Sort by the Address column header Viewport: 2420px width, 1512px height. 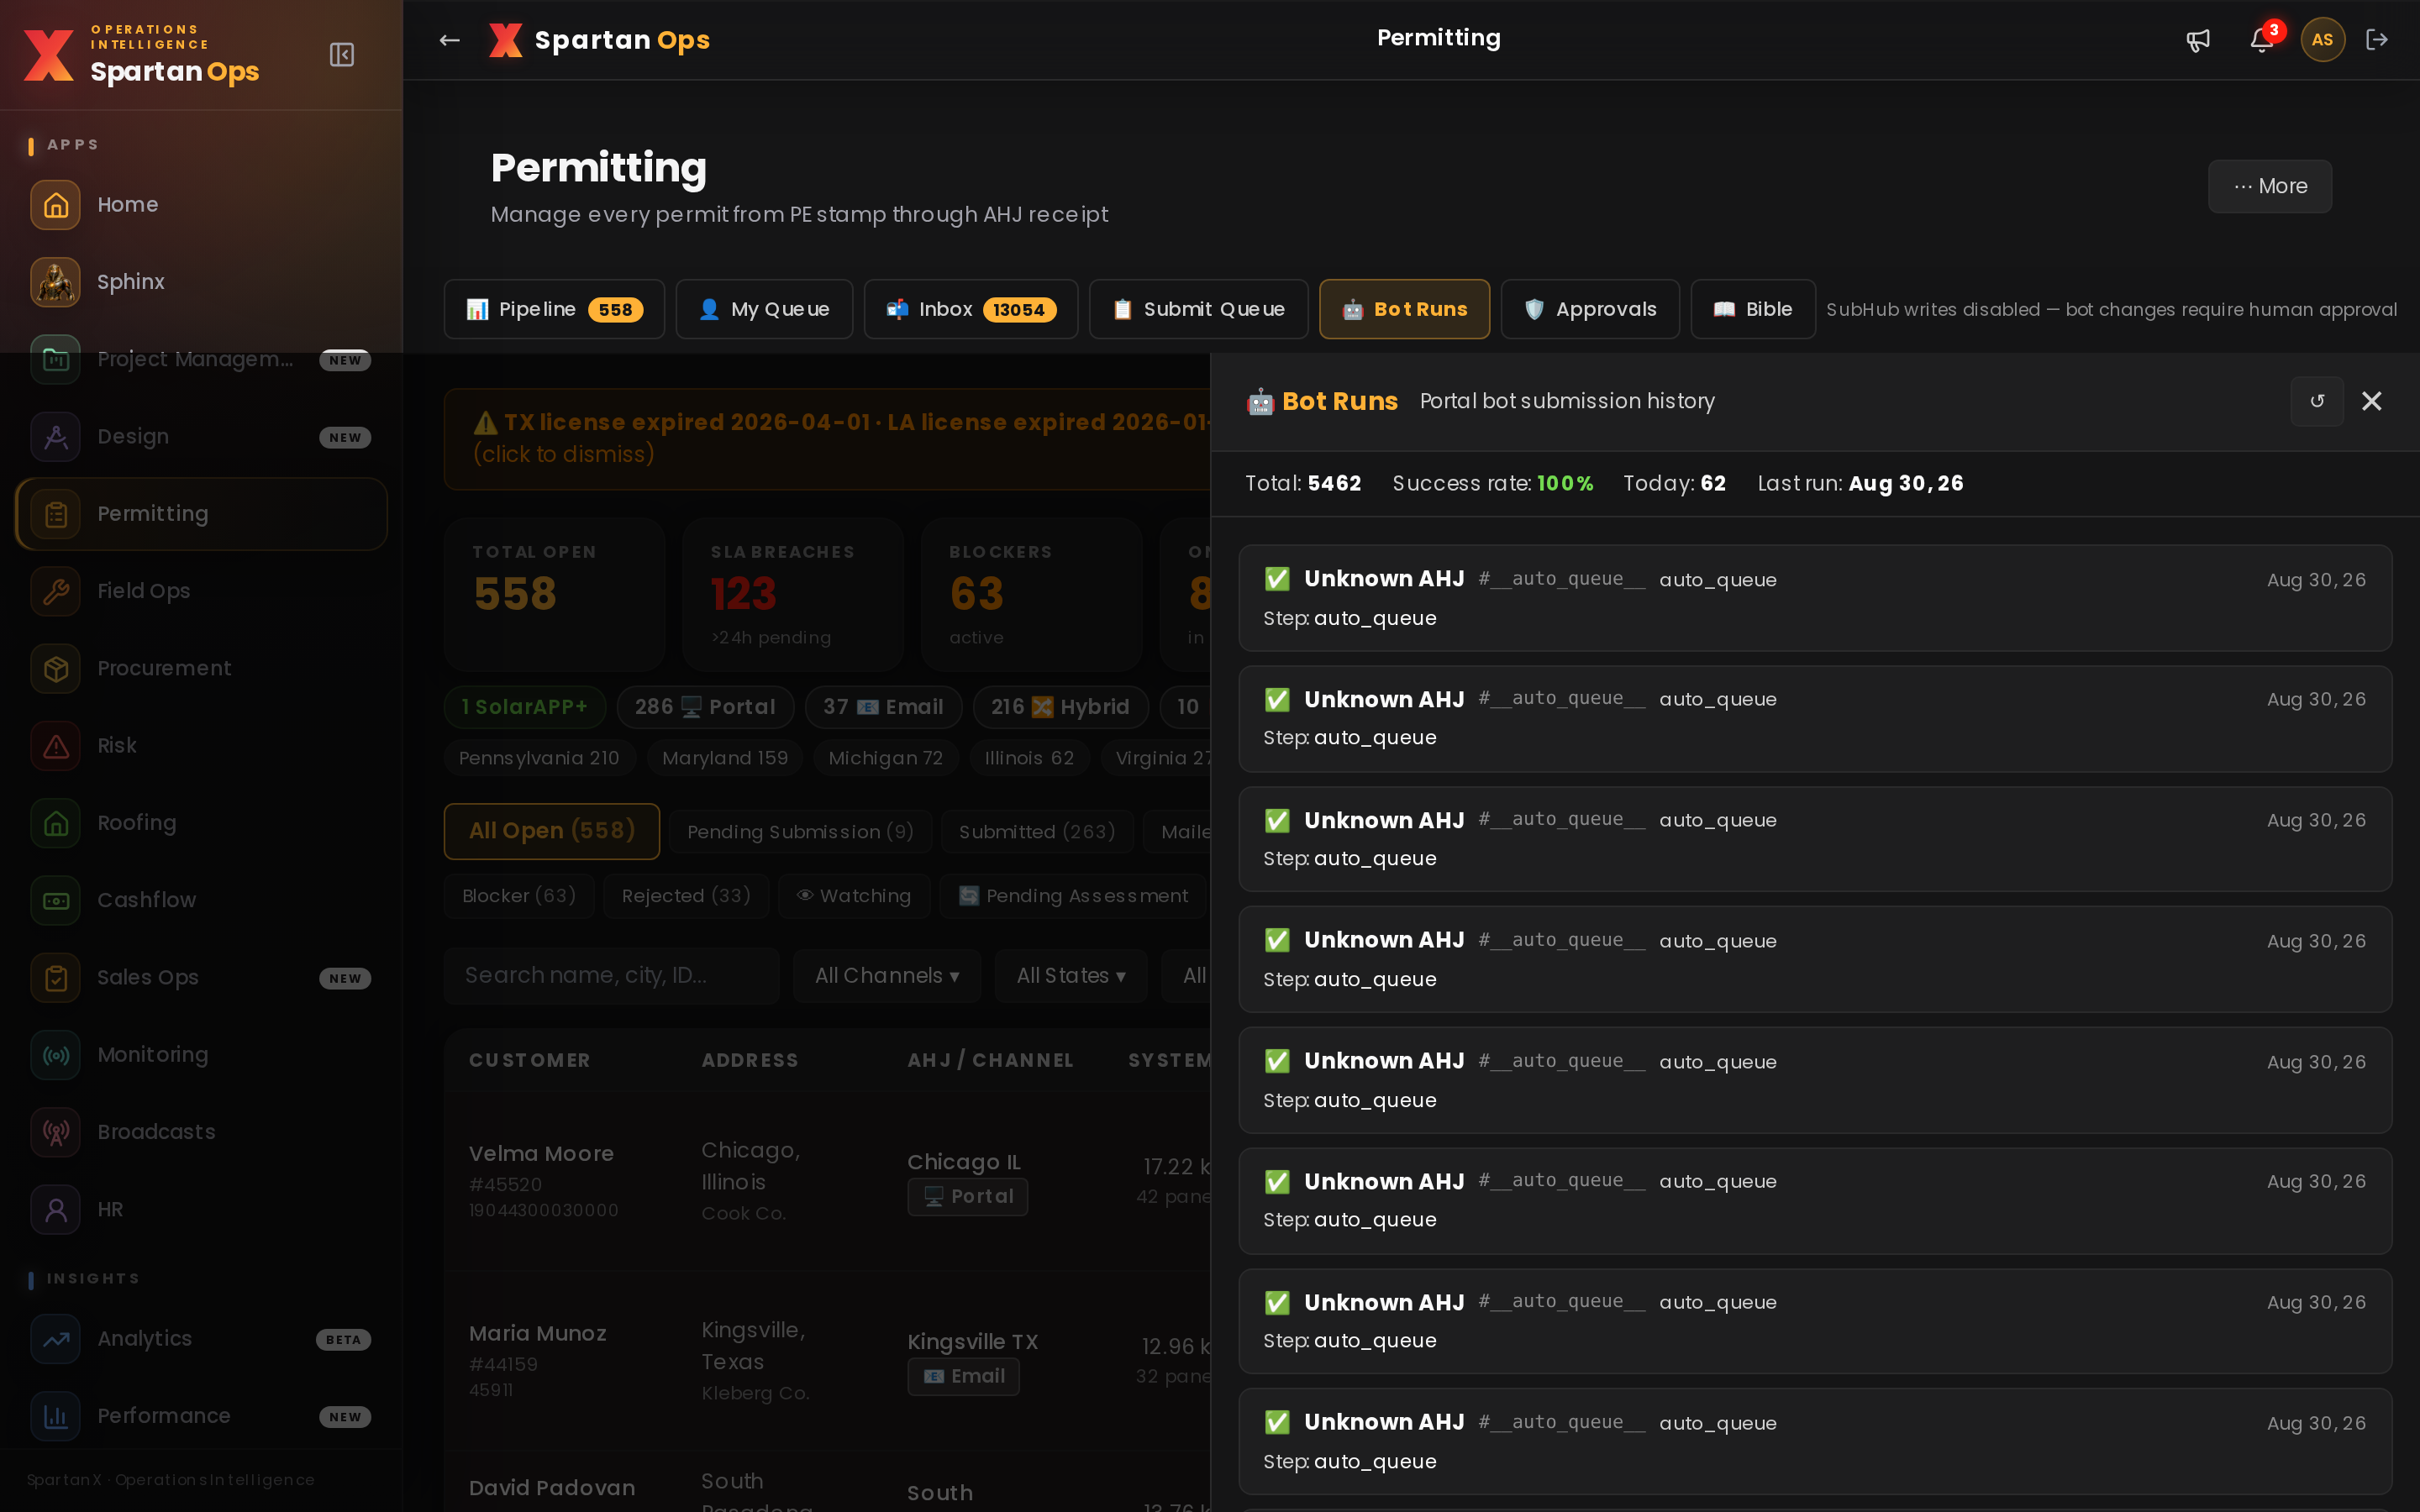click(x=750, y=1061)
